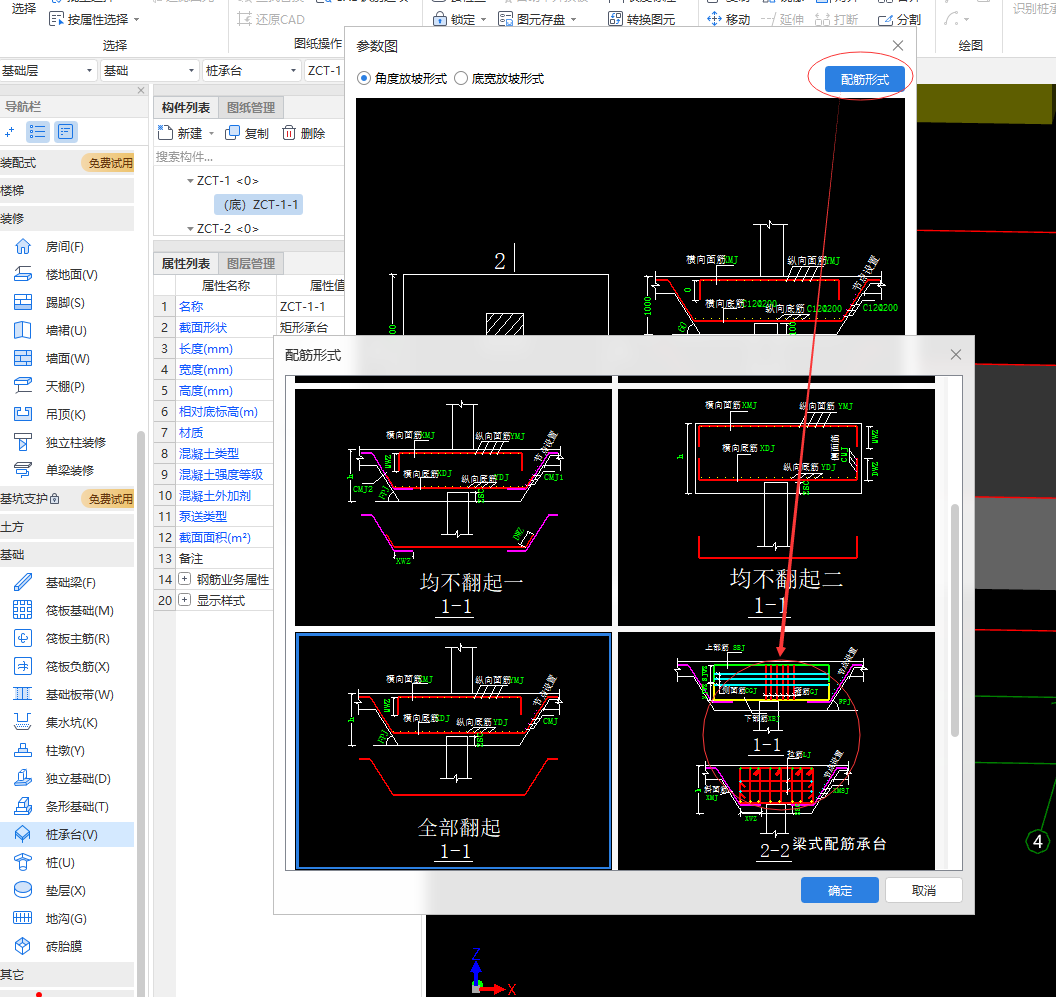Select the 集水坑(K) sump pit icon
This screenshot has width=1056, height=997.
(x=23, y=722)
